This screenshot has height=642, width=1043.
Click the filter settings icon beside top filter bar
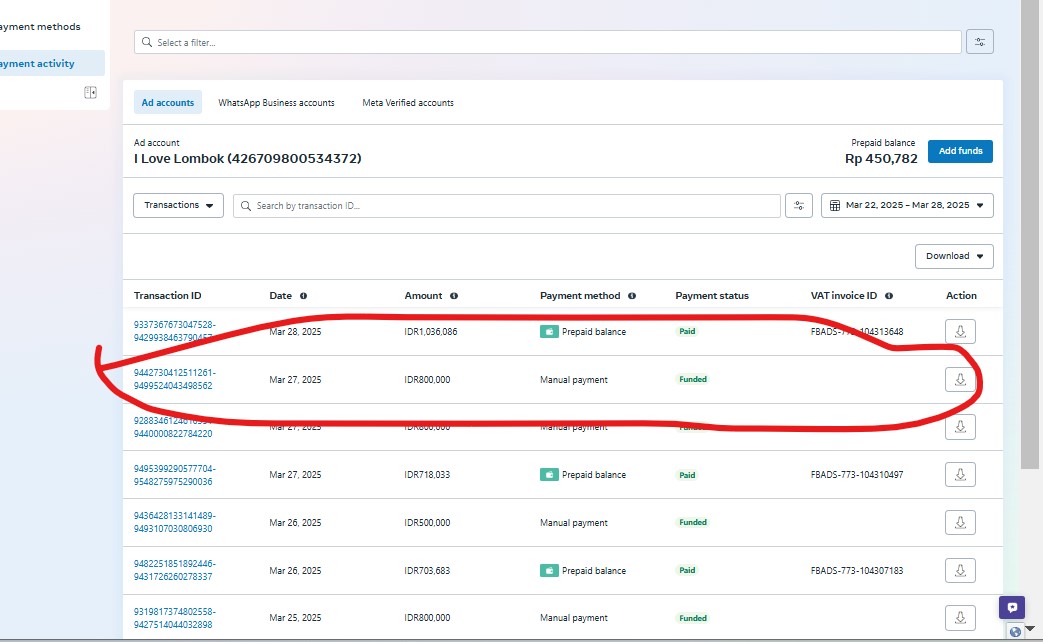[979, 42]
